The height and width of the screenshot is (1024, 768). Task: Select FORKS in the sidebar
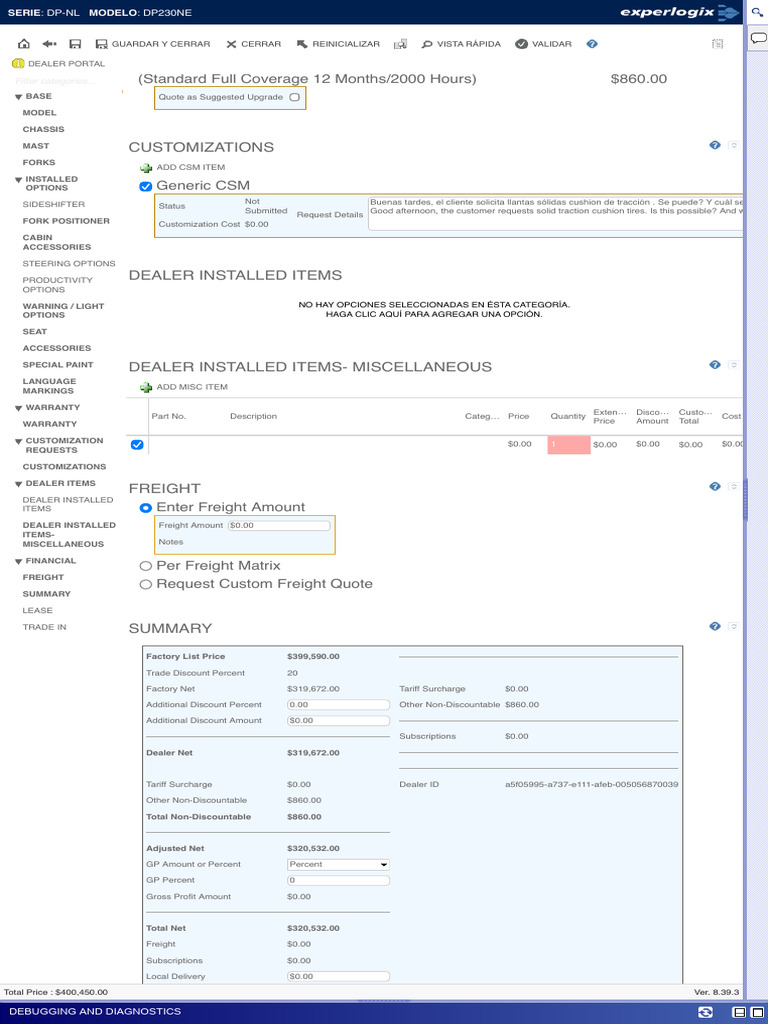point(39,162)
